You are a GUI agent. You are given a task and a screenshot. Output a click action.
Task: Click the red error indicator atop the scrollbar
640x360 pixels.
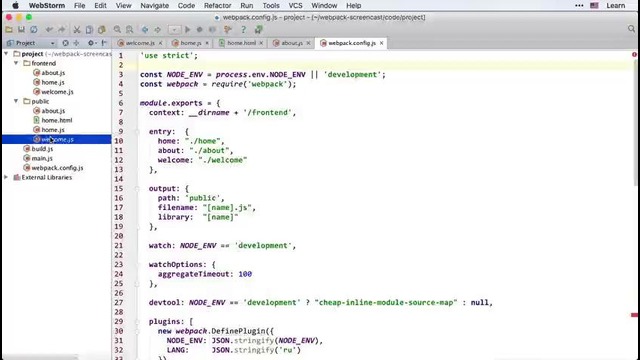(634, 54)
